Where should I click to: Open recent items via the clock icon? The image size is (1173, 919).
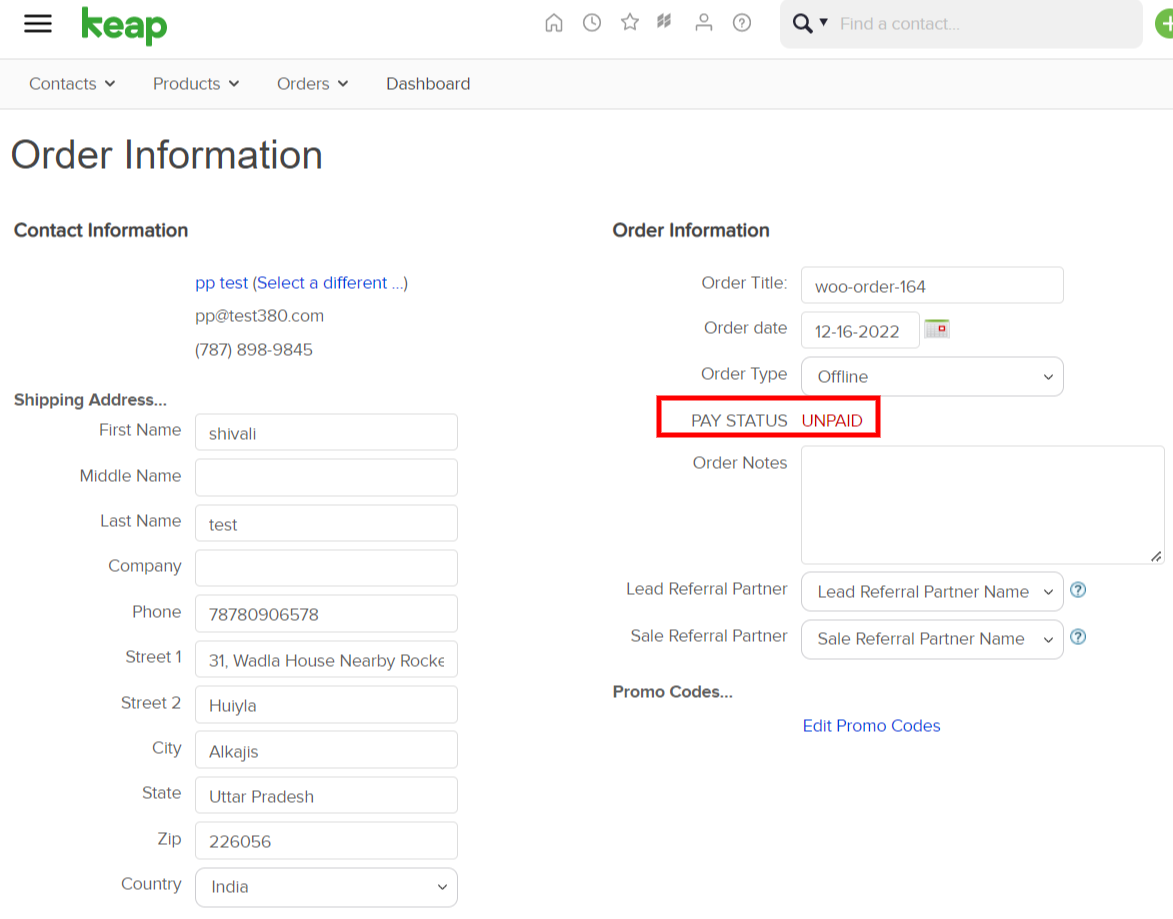[x=592, y=22]
